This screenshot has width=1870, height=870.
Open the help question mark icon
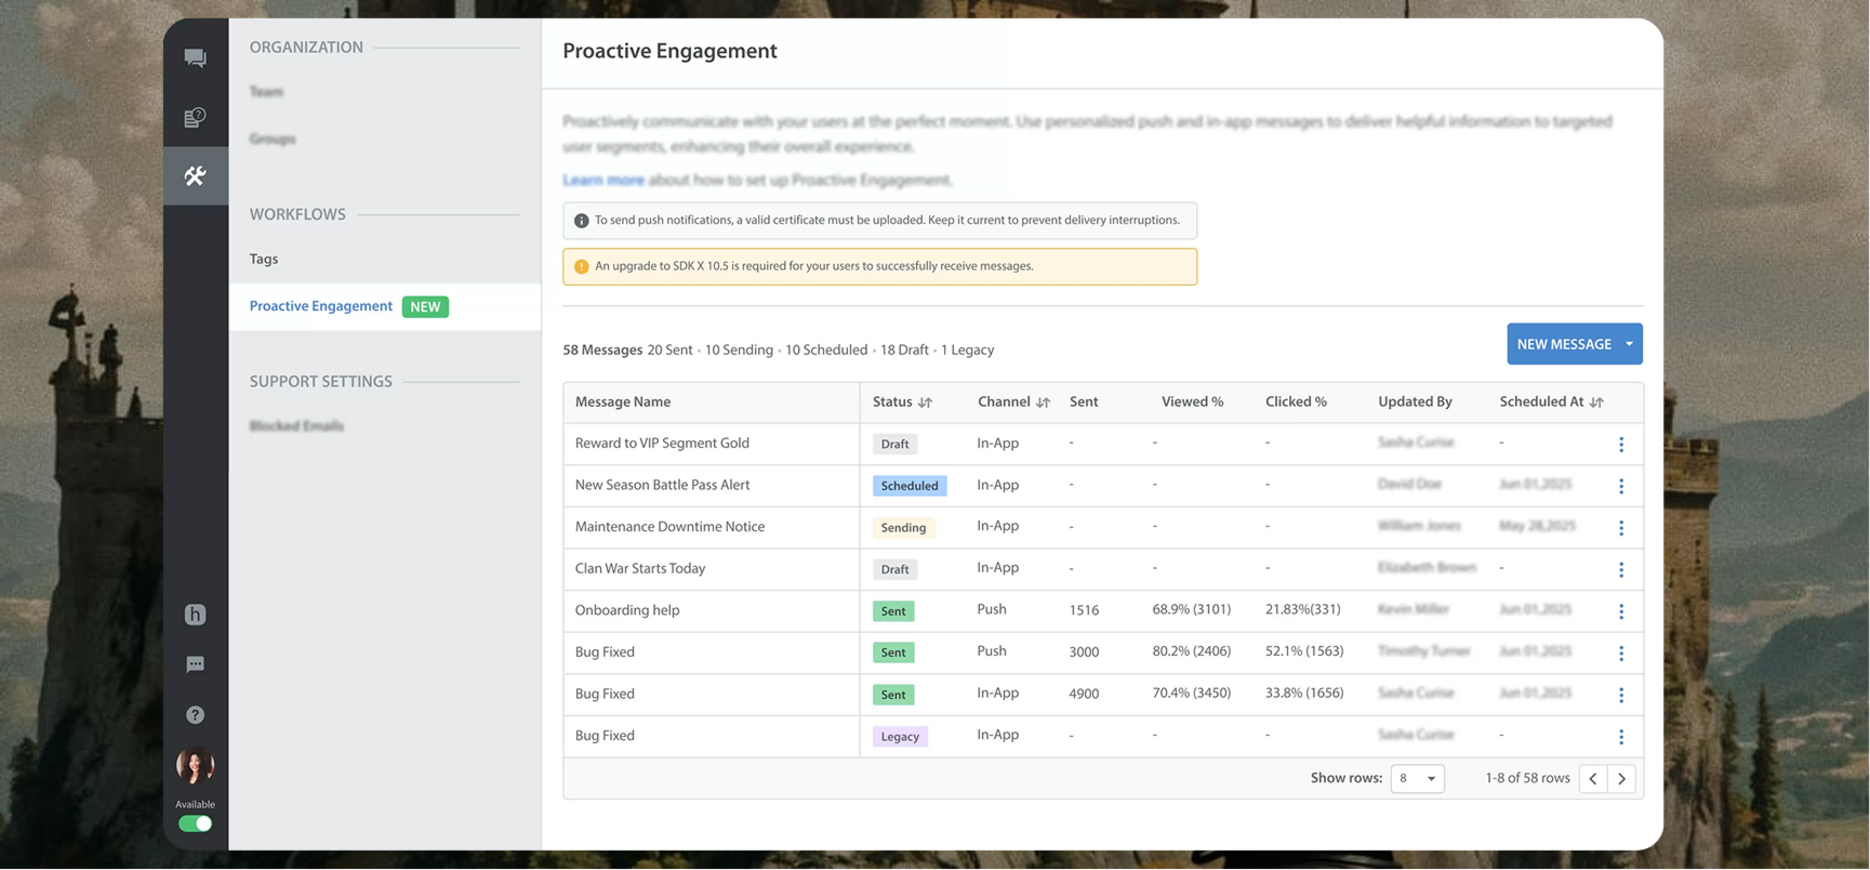tap(195, 714)
